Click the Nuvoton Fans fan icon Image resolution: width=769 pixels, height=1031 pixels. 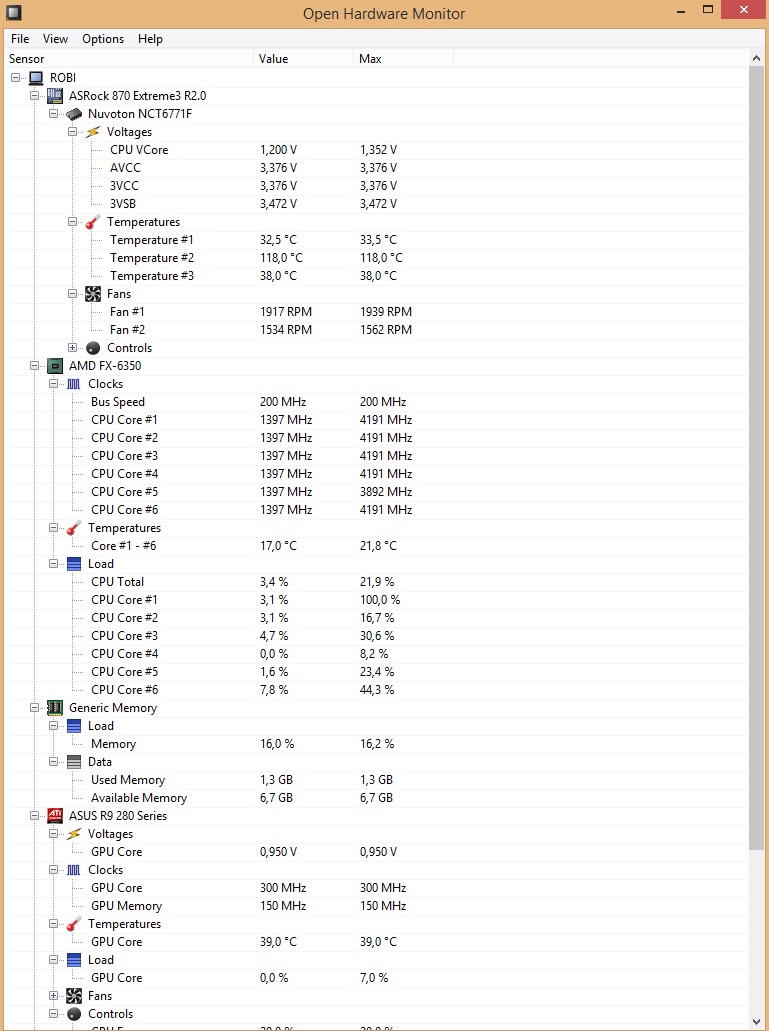[93, 294]
